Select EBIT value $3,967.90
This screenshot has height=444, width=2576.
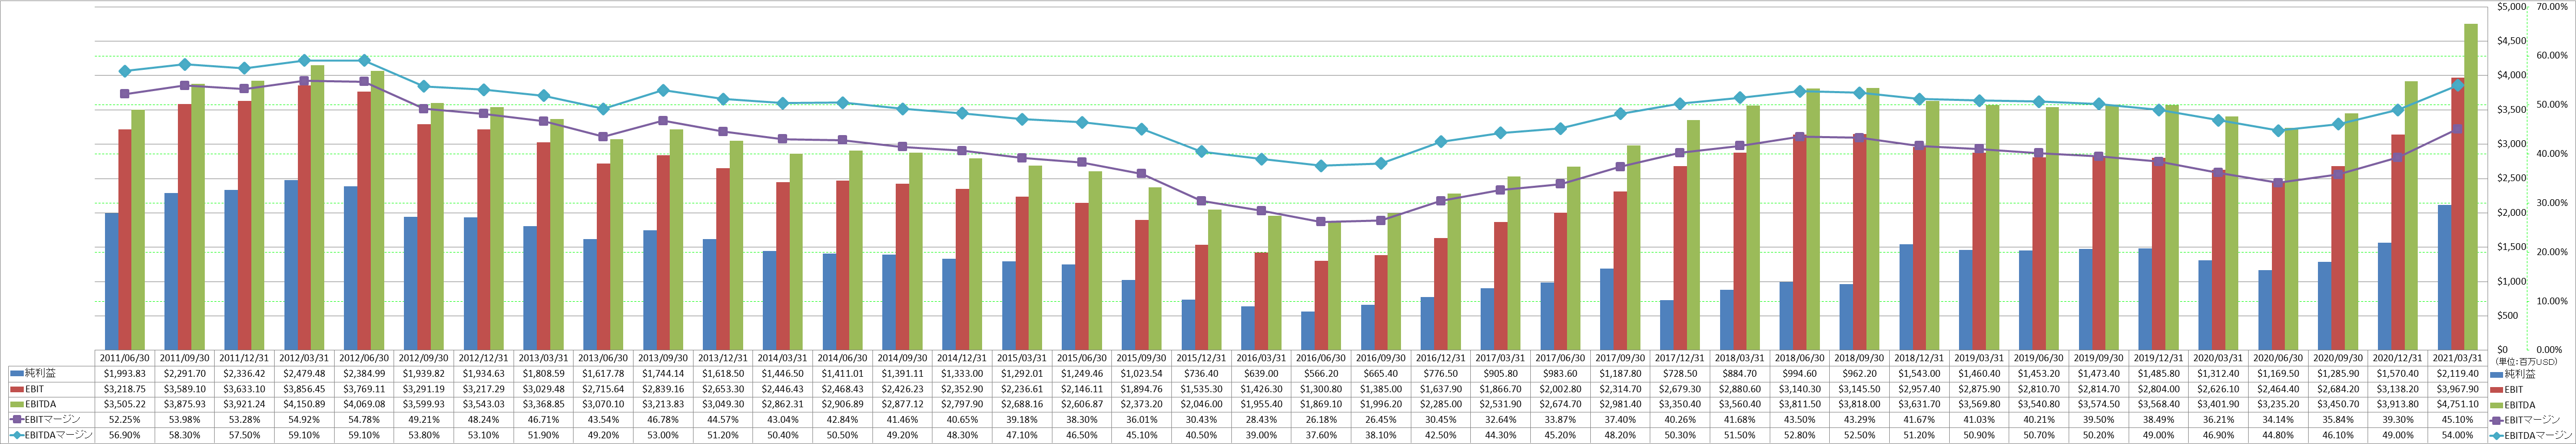coord(2459,388)
